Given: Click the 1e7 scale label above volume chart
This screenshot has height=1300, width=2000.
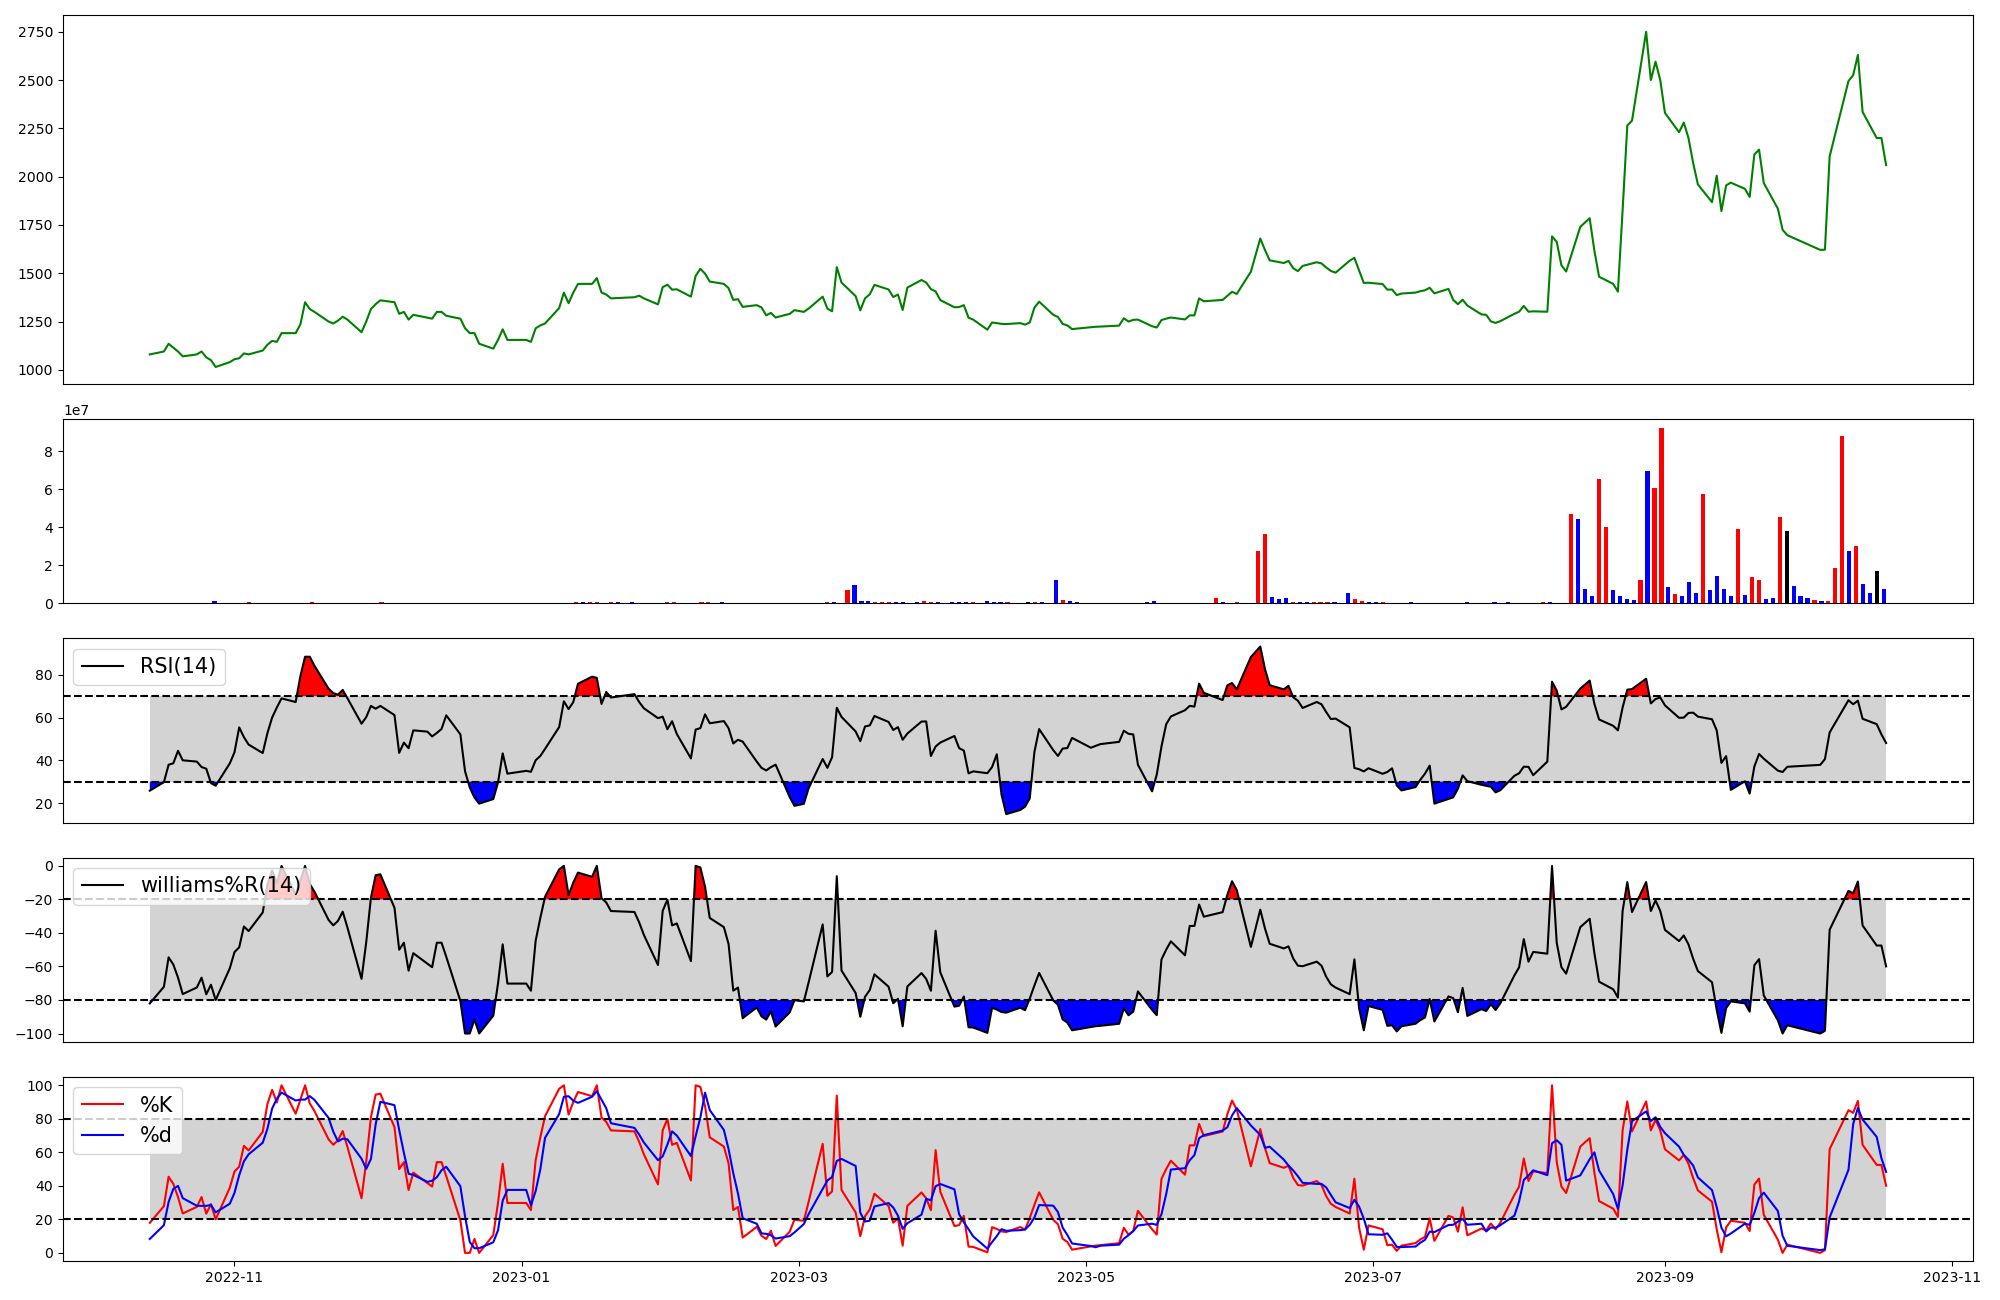Looking at the screenshot, I should [76, 410].
